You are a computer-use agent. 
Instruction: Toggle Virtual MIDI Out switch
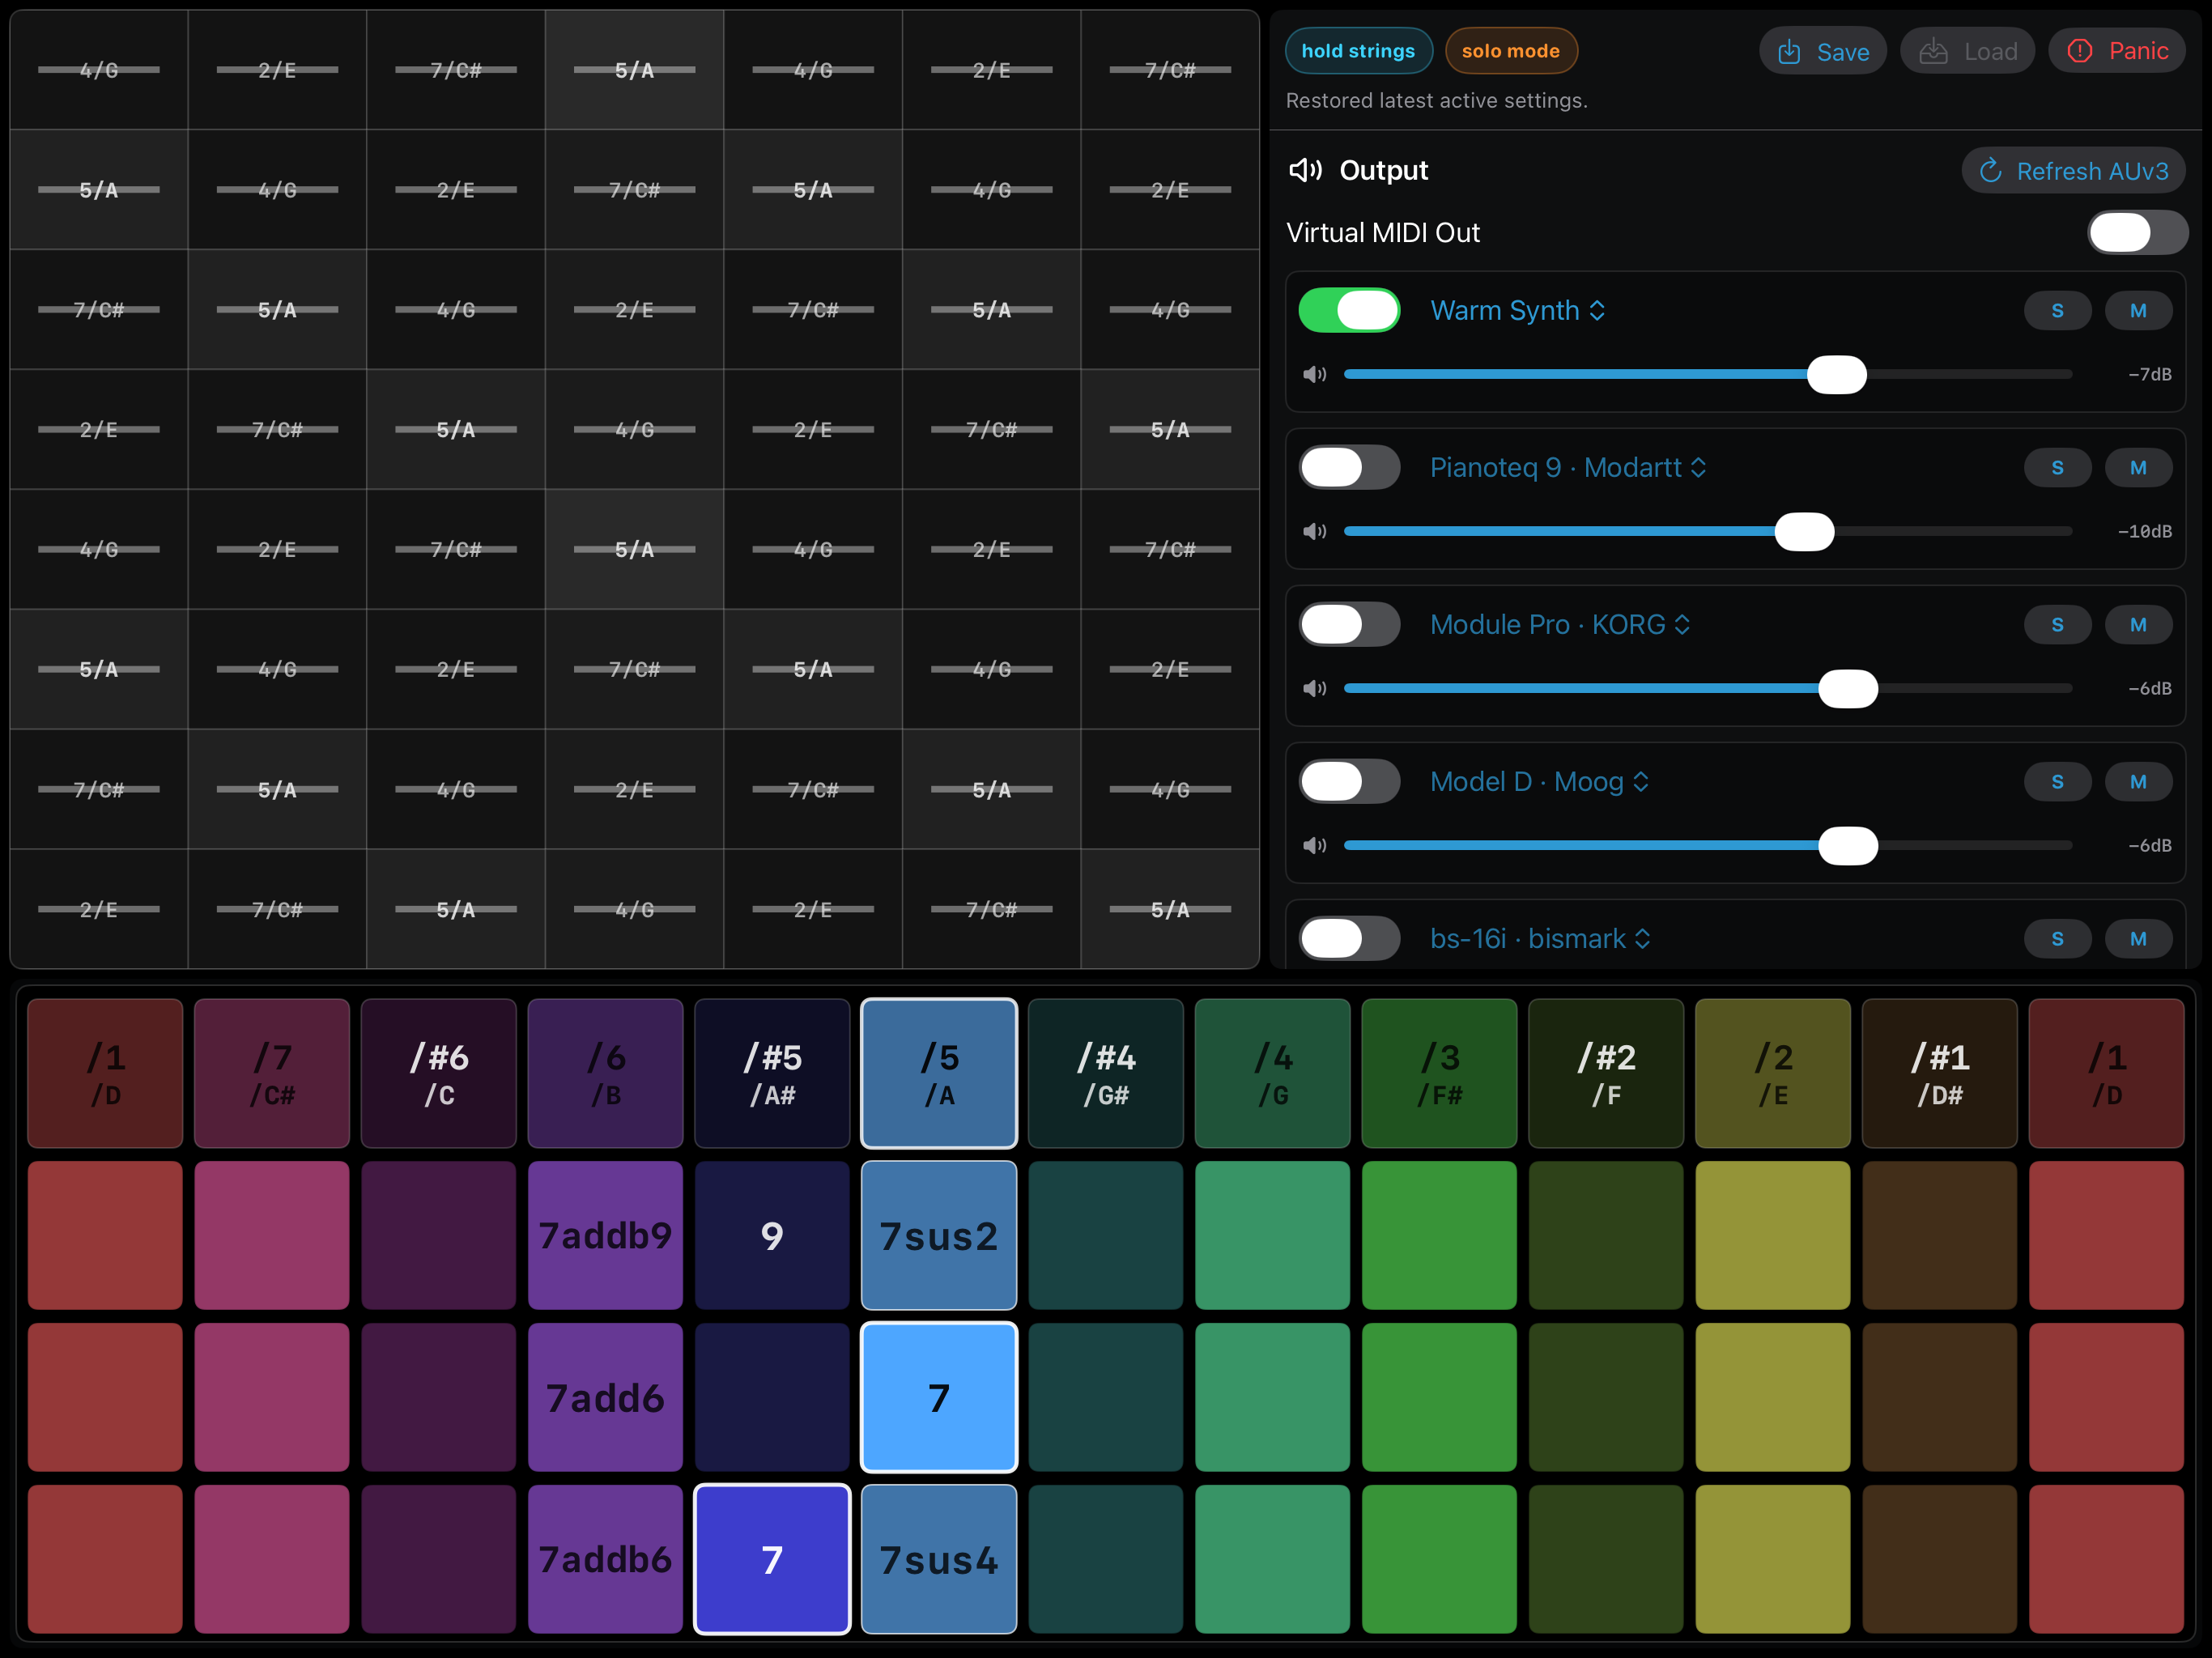click(2137, 233)
